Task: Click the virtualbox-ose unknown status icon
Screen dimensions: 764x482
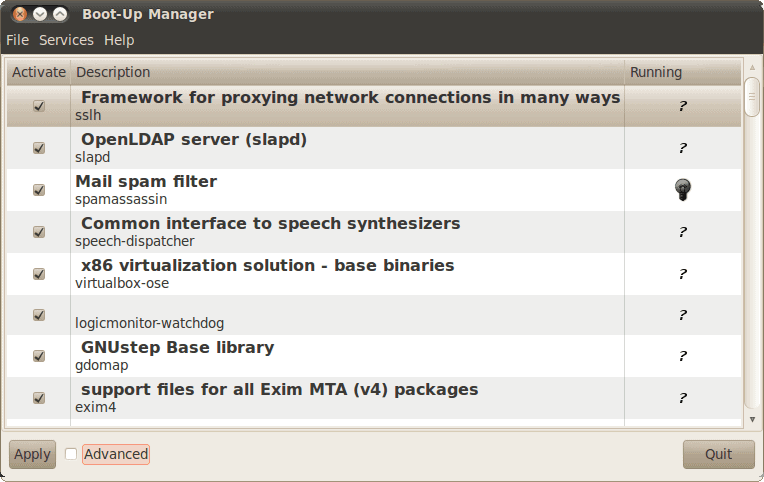Action: [x=682, y=274]
